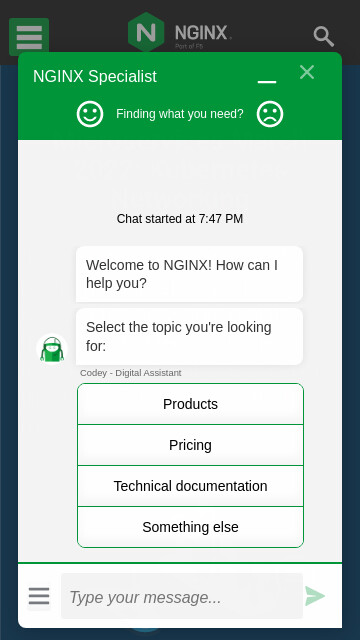The image size is (360, 640).
Task: Send the message with the arrow icon
Action: coord(315,596)
